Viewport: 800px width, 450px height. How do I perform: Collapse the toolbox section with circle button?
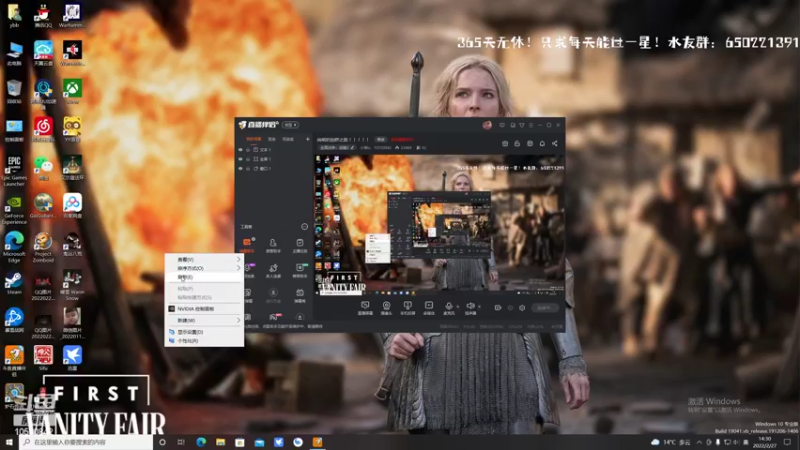pos(305,227)
